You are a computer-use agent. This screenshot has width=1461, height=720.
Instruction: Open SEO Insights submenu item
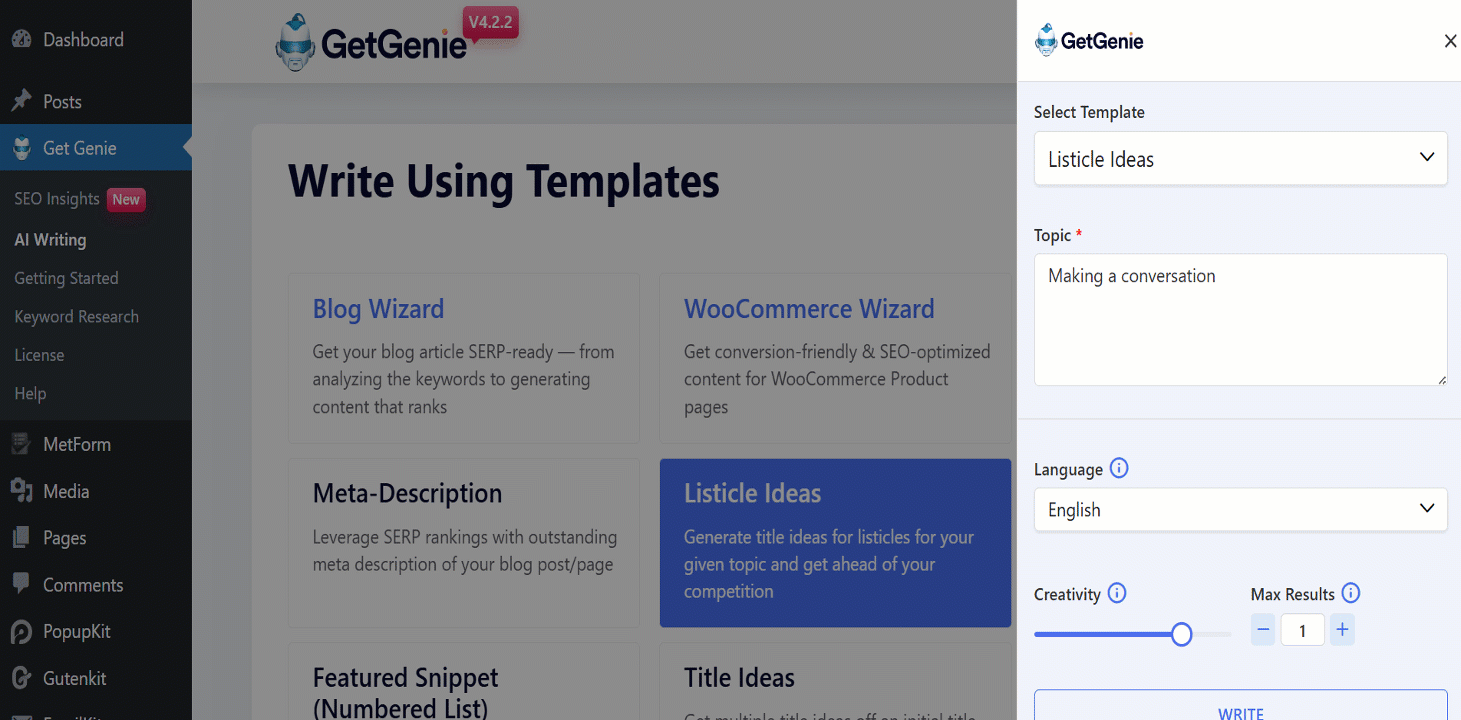click(x=57, y=199)
